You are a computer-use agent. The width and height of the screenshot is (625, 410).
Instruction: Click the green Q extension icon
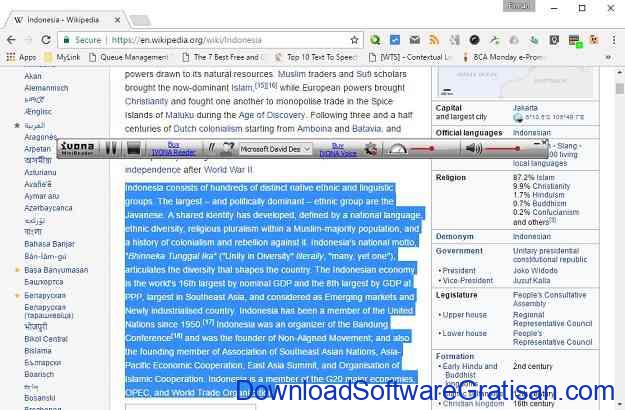coord(375,40)
